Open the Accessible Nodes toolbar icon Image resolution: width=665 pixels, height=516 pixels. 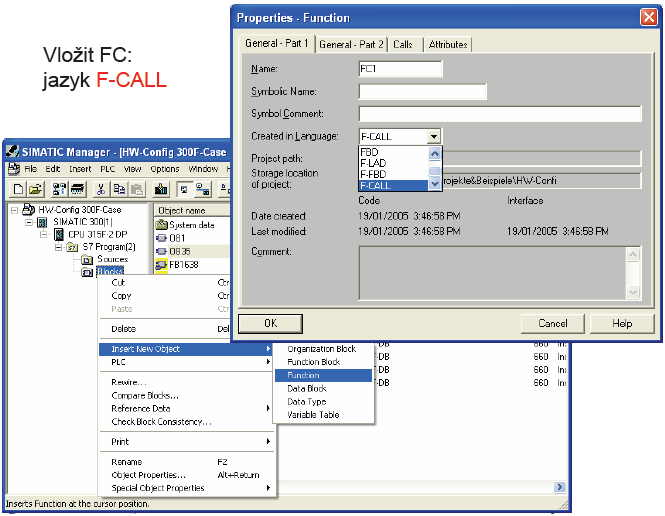59,189
